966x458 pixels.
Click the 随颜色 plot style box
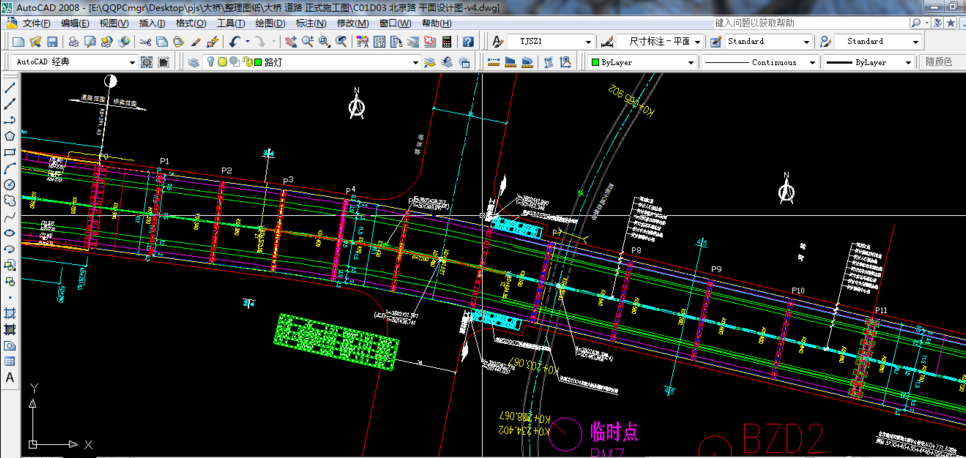click(x=939, y=62)
